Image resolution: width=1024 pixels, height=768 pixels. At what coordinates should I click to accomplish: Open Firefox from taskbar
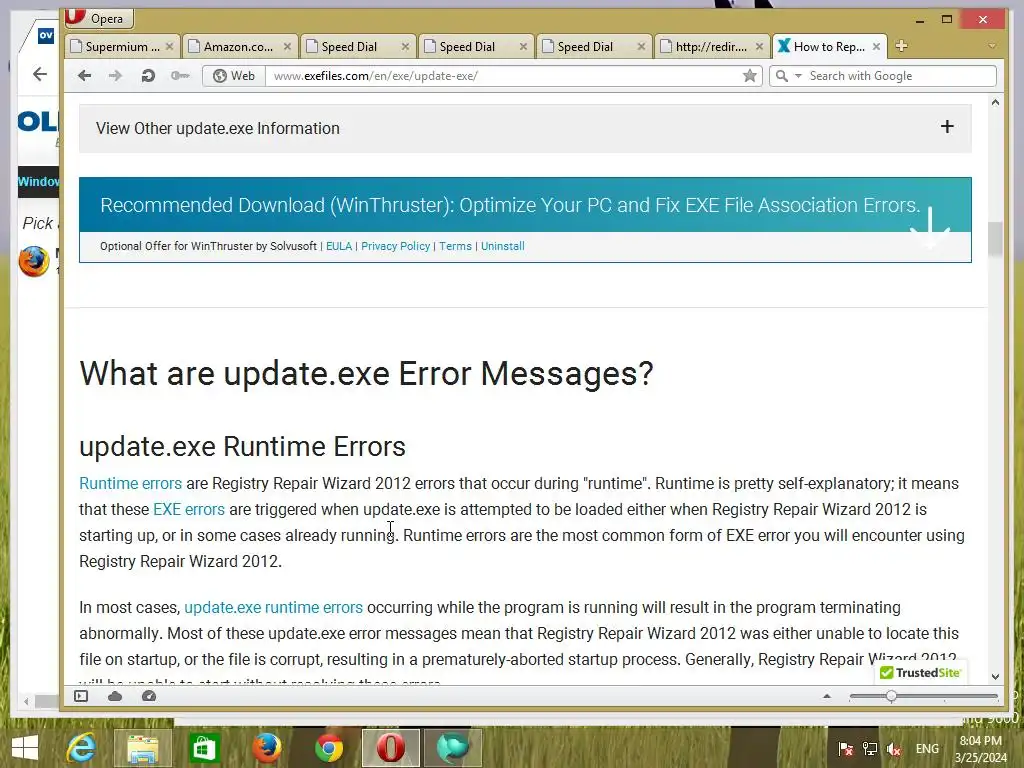[267, 748]
